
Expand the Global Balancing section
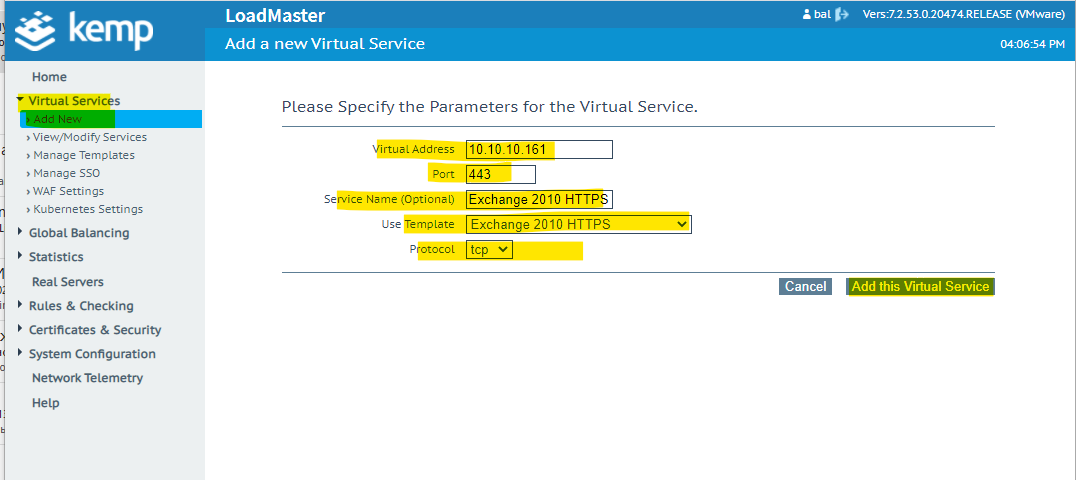tap(20, 233)
